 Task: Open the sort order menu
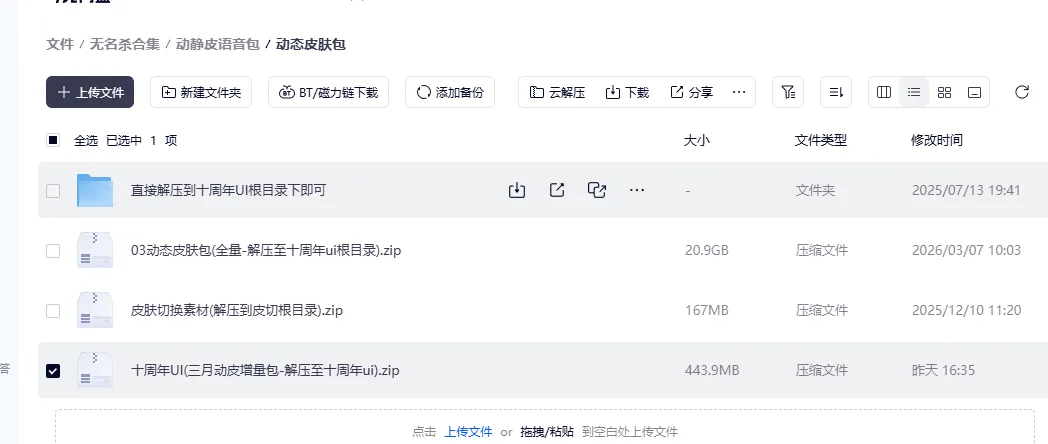coord(836,92)
